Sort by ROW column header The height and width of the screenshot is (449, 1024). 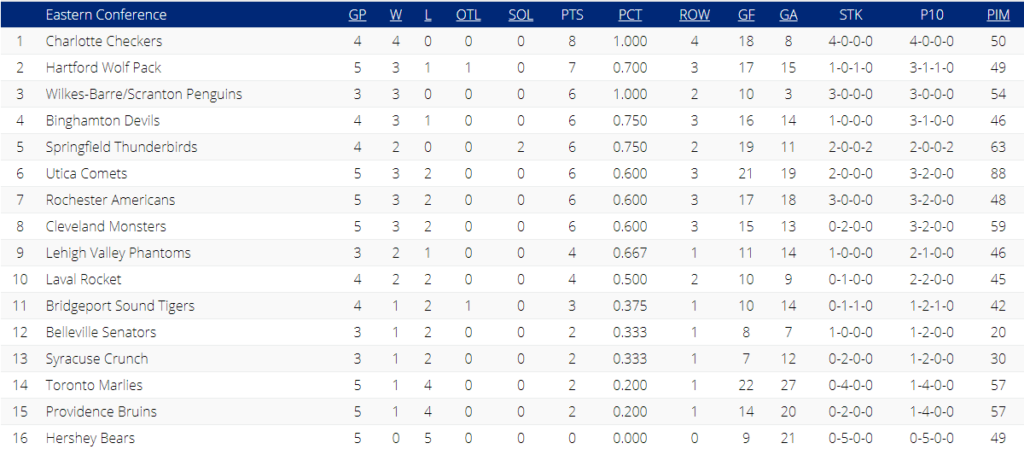(x=694, y=15)
